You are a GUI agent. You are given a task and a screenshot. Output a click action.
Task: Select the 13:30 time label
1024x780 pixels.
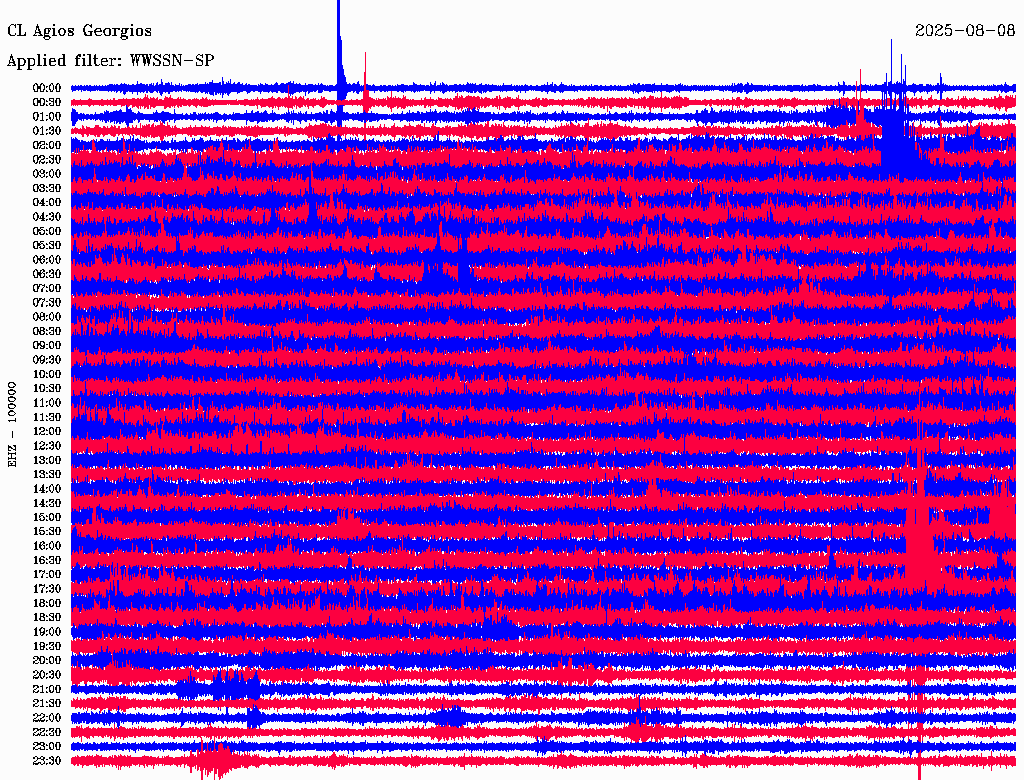[47, 474]
